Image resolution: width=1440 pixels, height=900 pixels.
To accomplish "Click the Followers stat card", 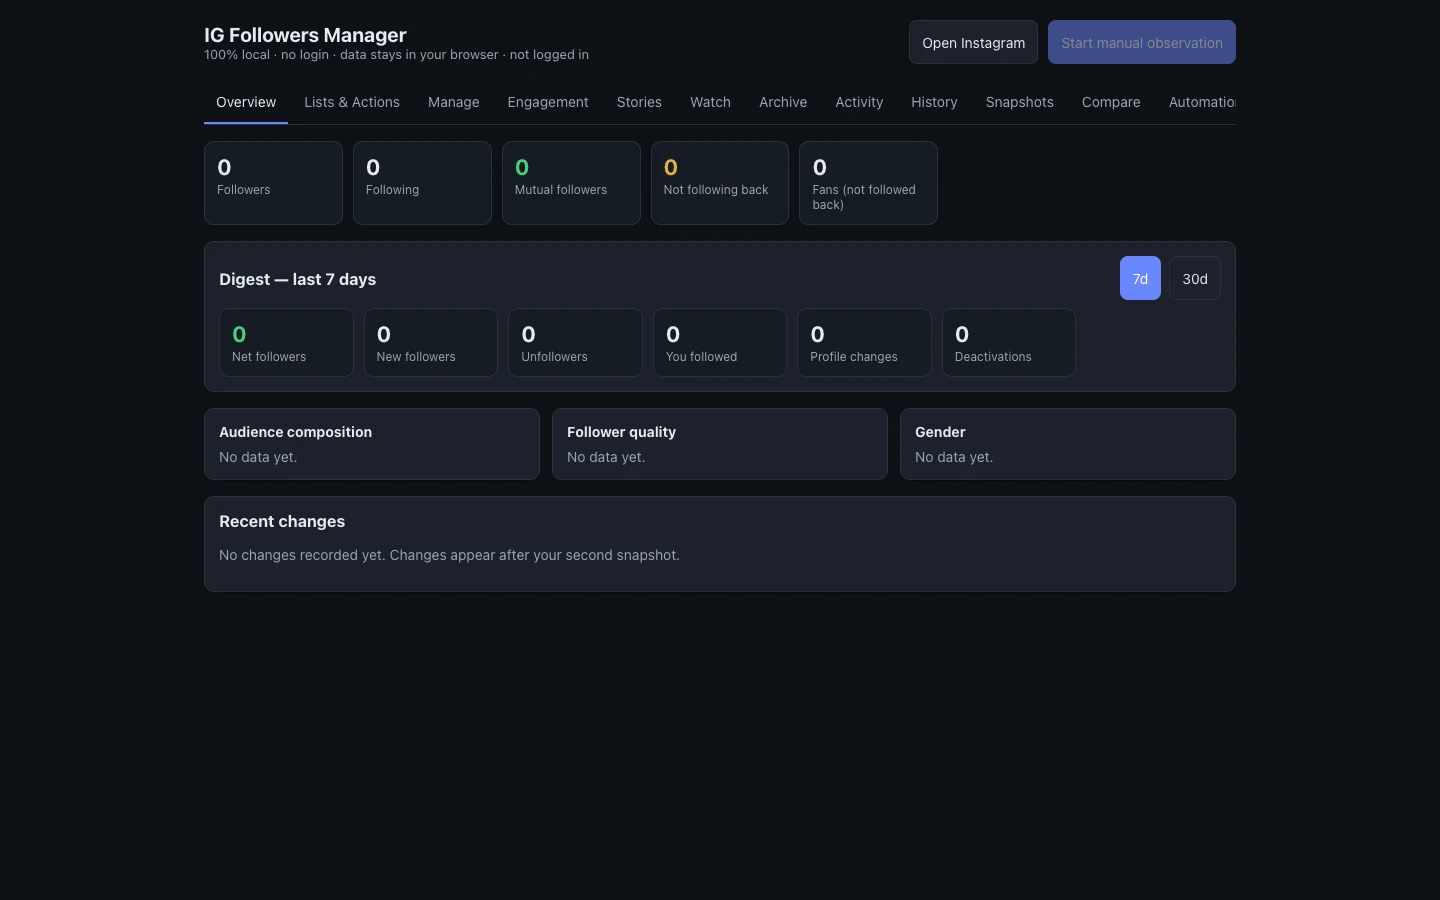I will coord(273,183).
